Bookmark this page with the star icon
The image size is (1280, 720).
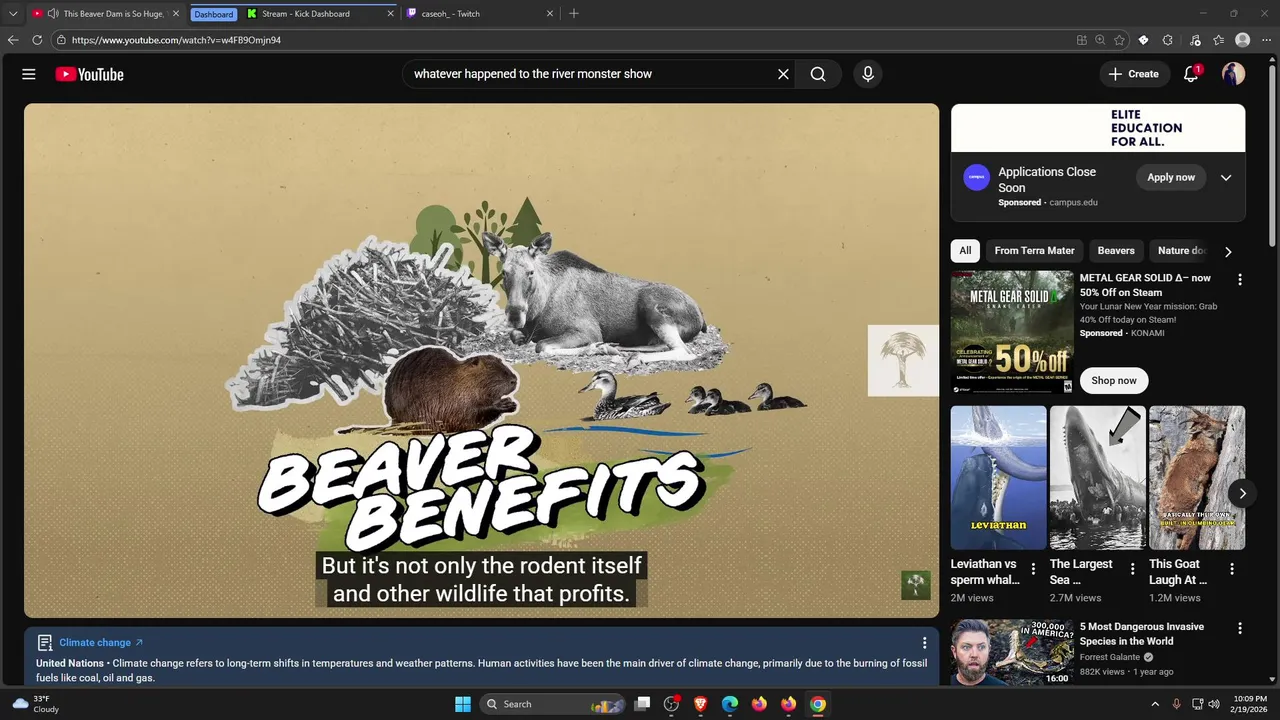pos(1119,40)
